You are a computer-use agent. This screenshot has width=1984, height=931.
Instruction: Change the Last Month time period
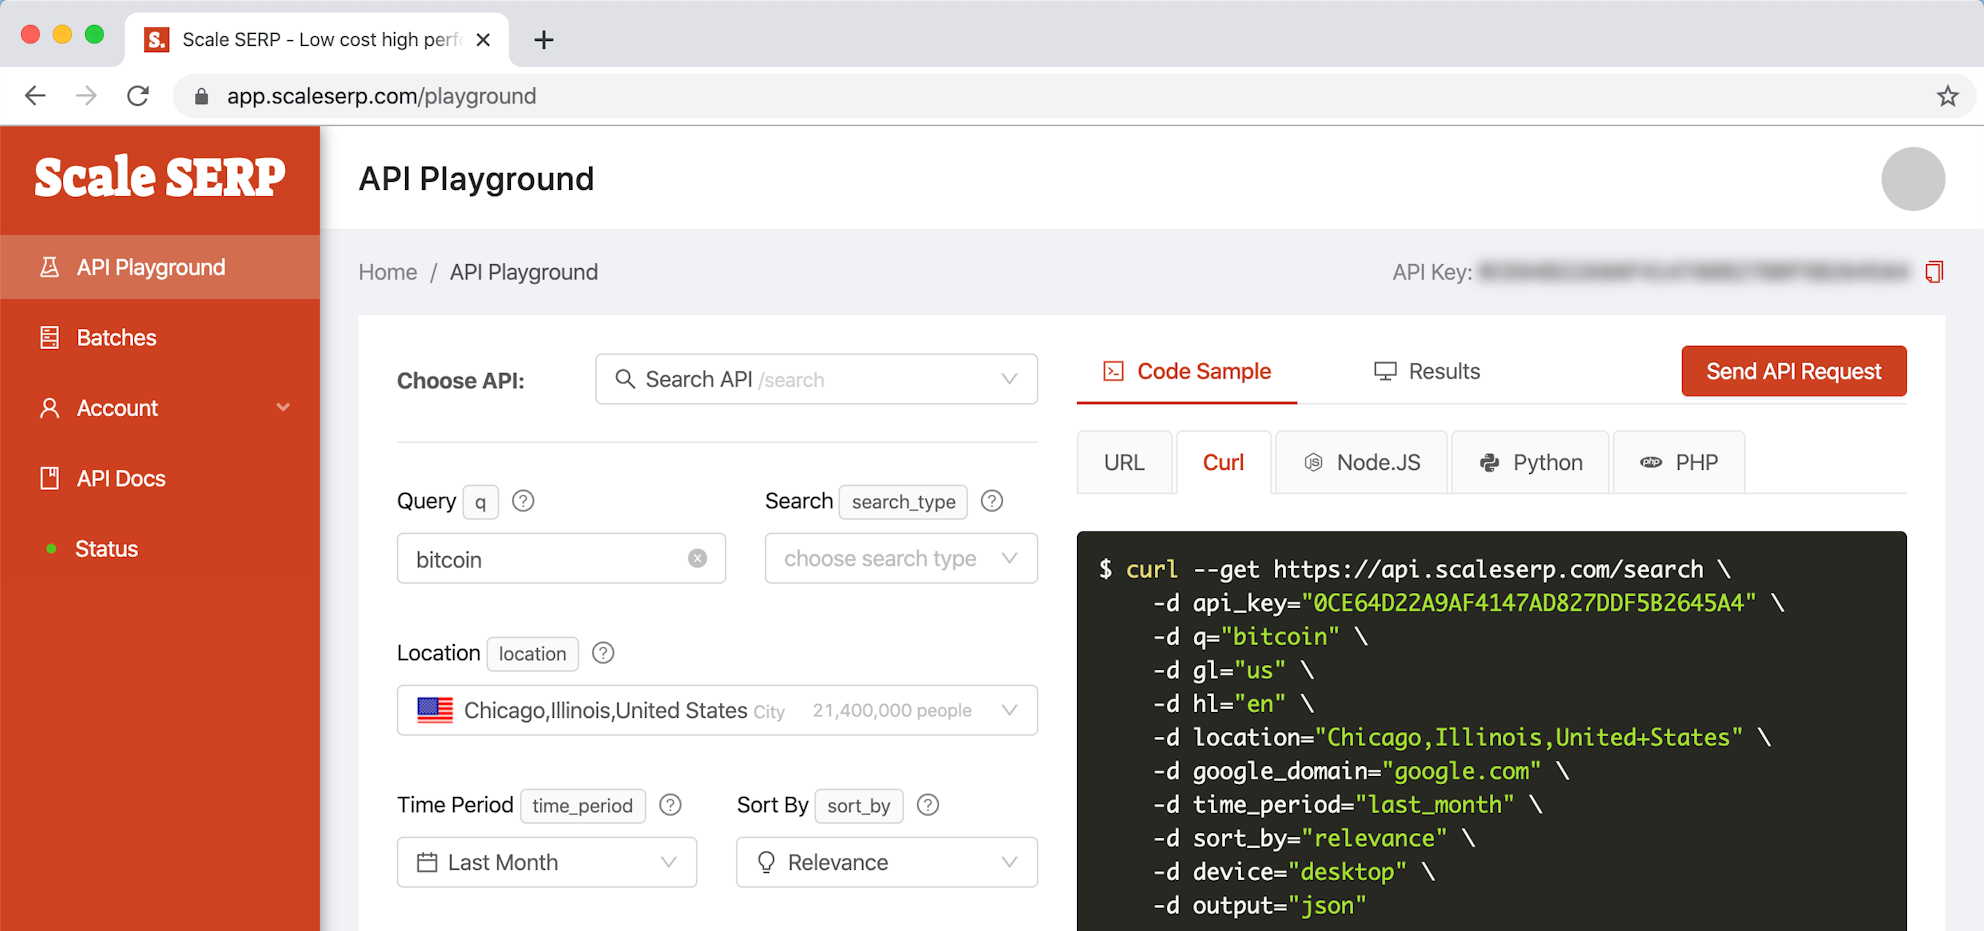click(546, 863)
